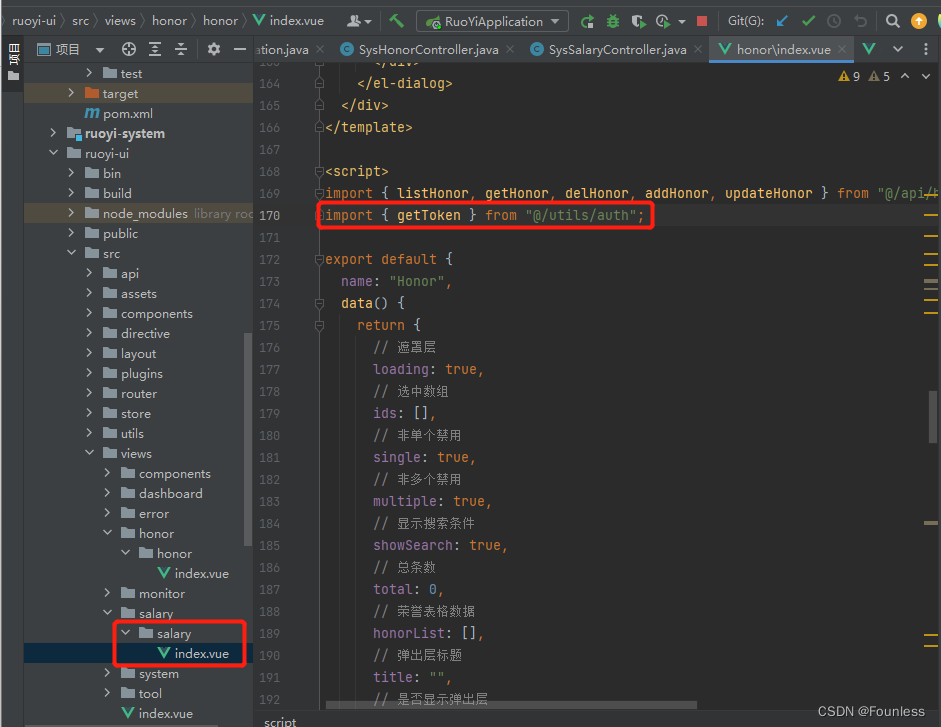
Task: Open index.vue under honor folder
Action: pos(193,573)
